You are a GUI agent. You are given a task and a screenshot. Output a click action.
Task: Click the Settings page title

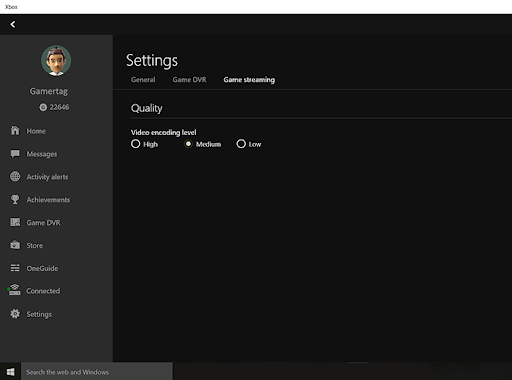click(152, 61)
